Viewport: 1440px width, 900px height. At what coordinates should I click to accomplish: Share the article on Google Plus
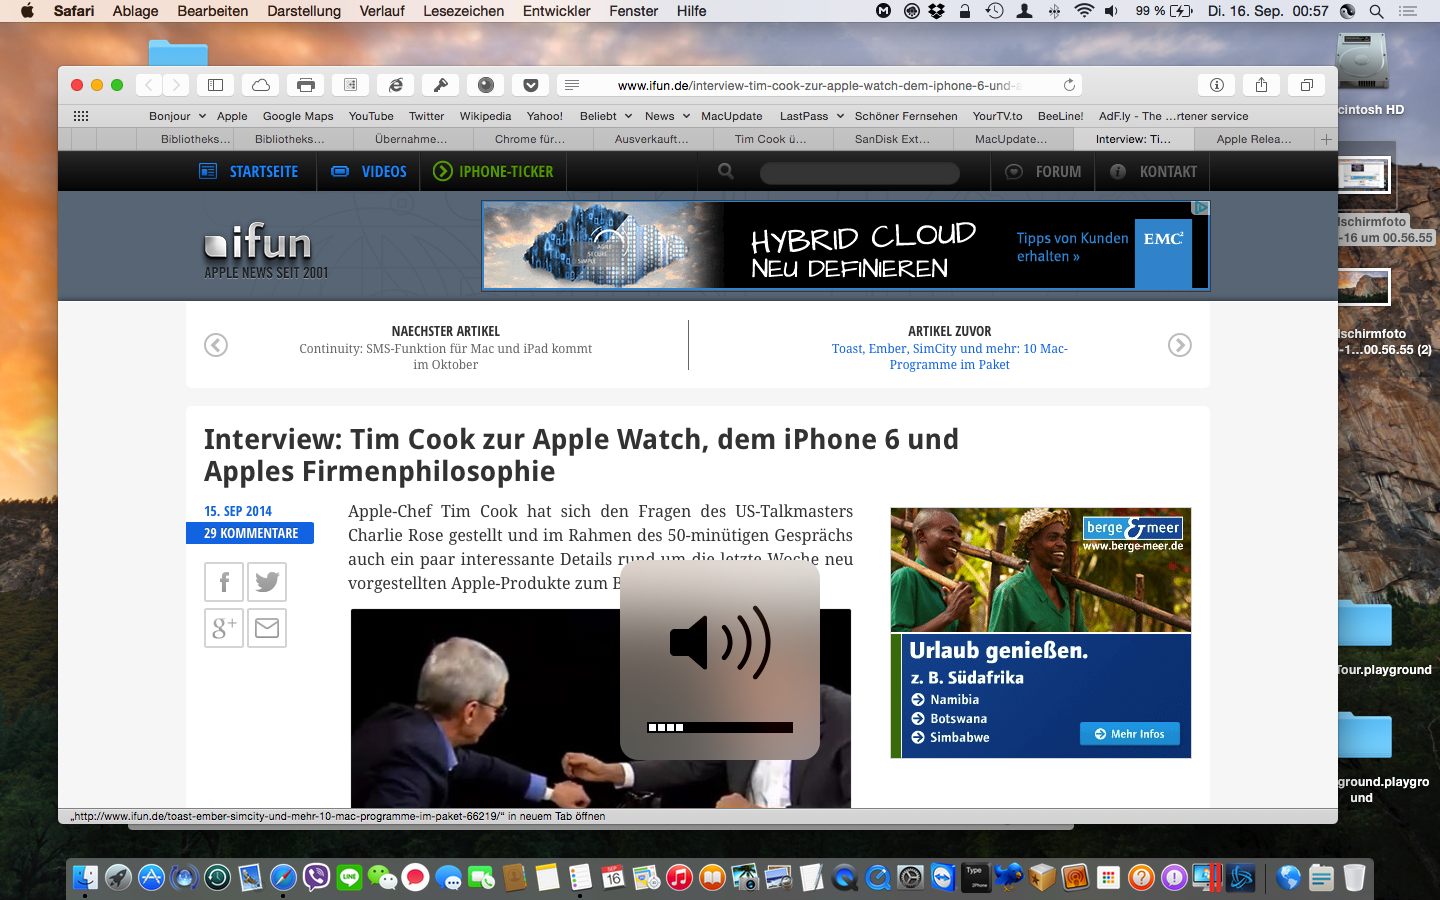tap(224, 628)
